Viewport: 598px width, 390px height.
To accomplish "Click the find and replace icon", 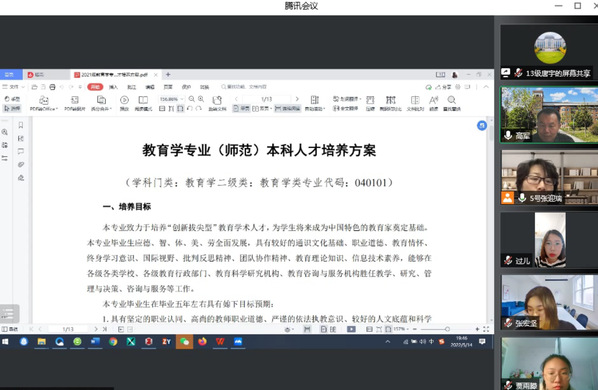I will click(452, 103).
